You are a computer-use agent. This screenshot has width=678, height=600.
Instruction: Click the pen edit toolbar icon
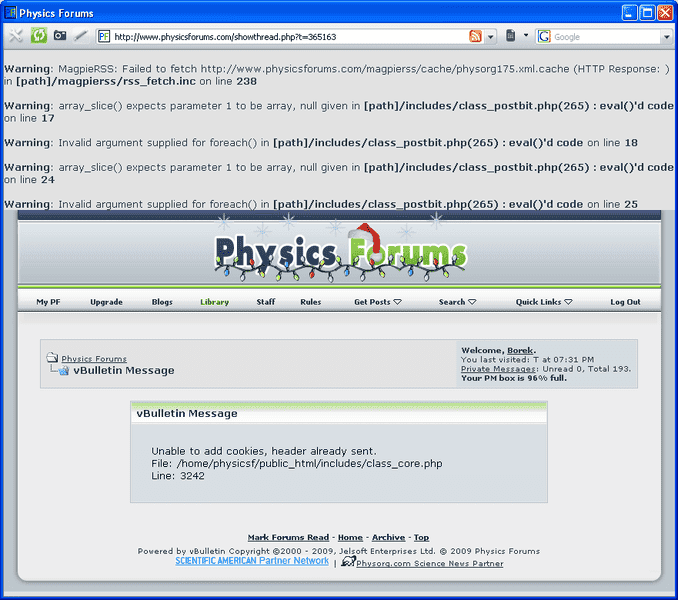tap(80, 35)
